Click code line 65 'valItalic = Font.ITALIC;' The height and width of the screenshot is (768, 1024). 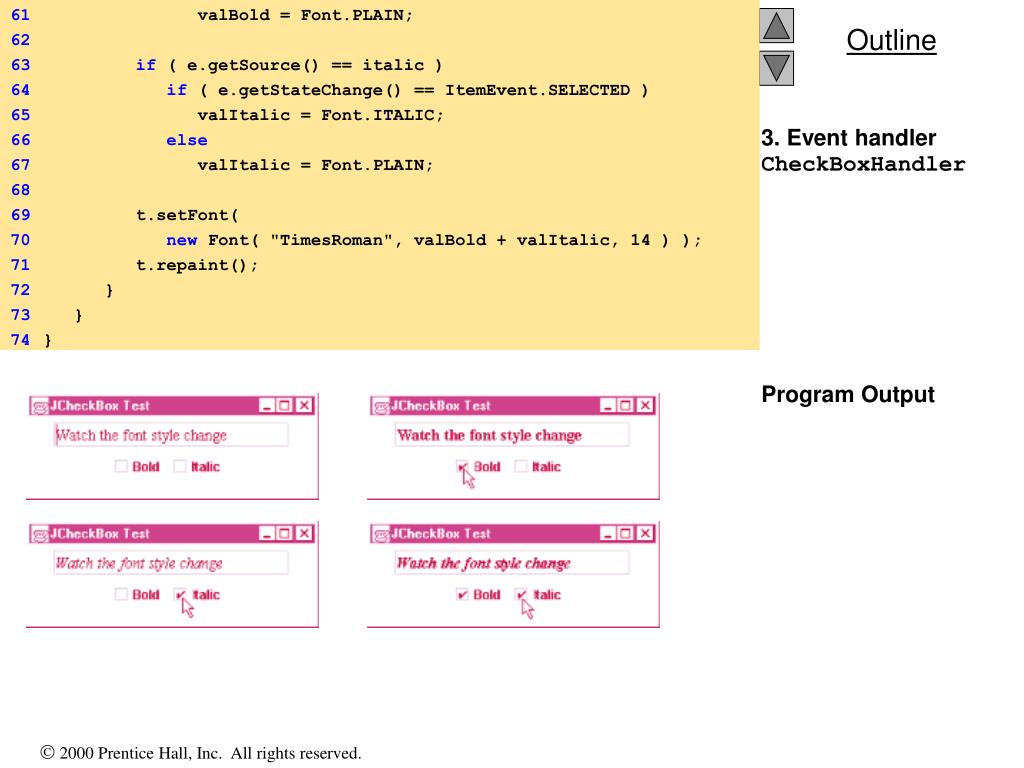320,115
